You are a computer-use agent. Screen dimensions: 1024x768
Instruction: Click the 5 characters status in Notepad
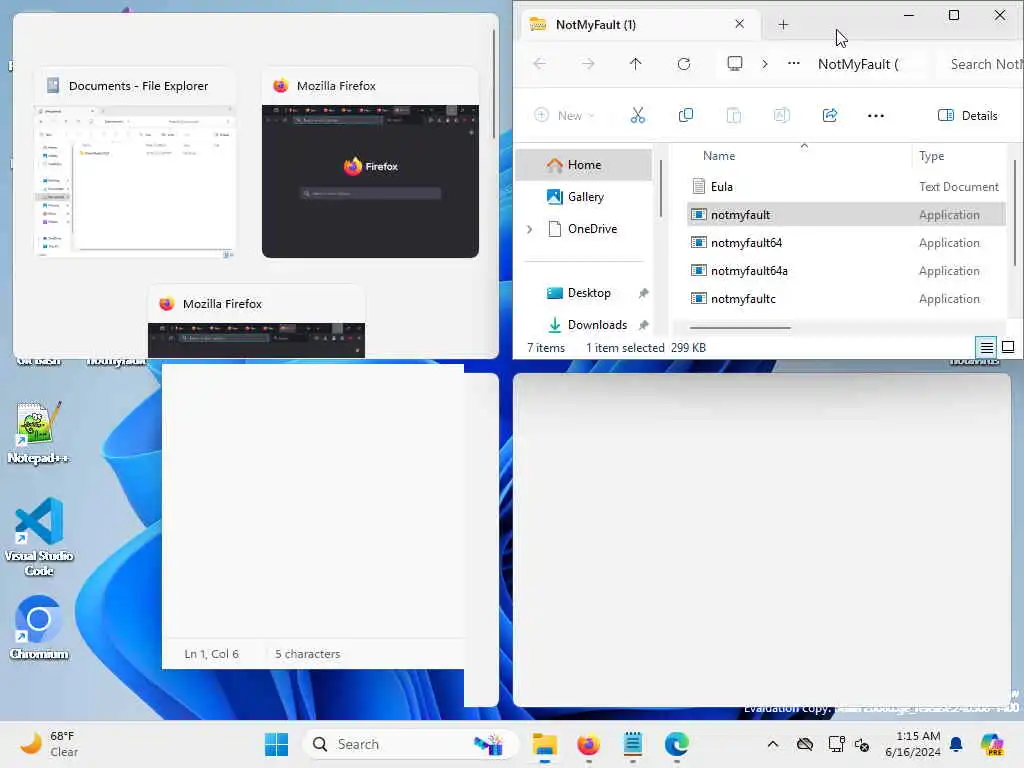click(308, 654)
